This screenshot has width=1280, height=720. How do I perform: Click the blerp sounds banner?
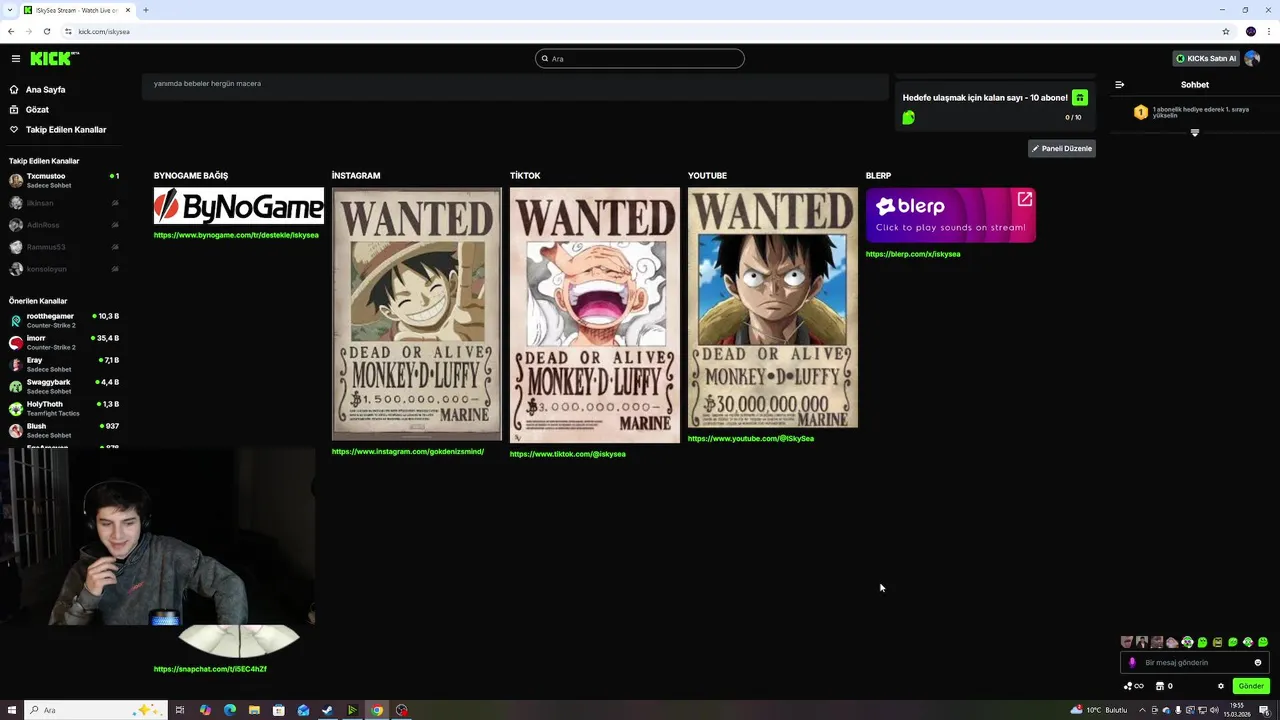pos(951,215)
